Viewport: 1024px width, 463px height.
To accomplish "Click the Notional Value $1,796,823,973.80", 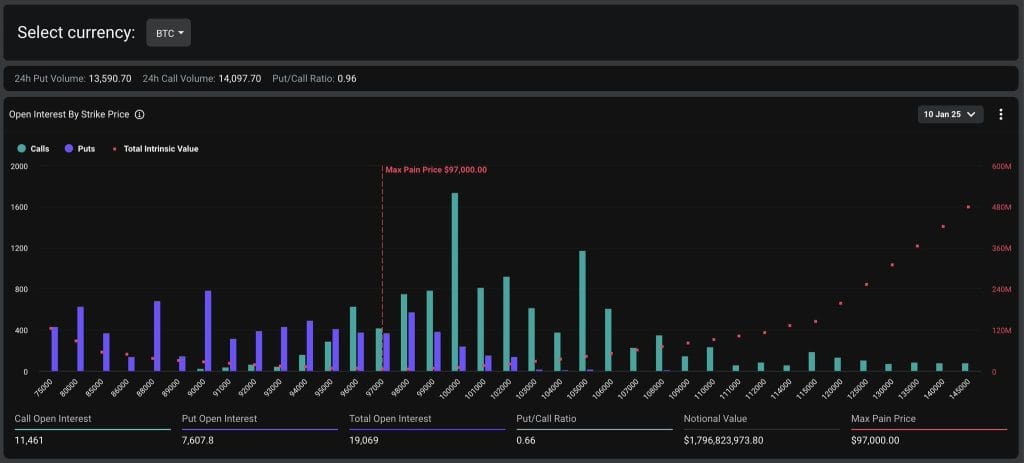I will (x=724, y=440).
